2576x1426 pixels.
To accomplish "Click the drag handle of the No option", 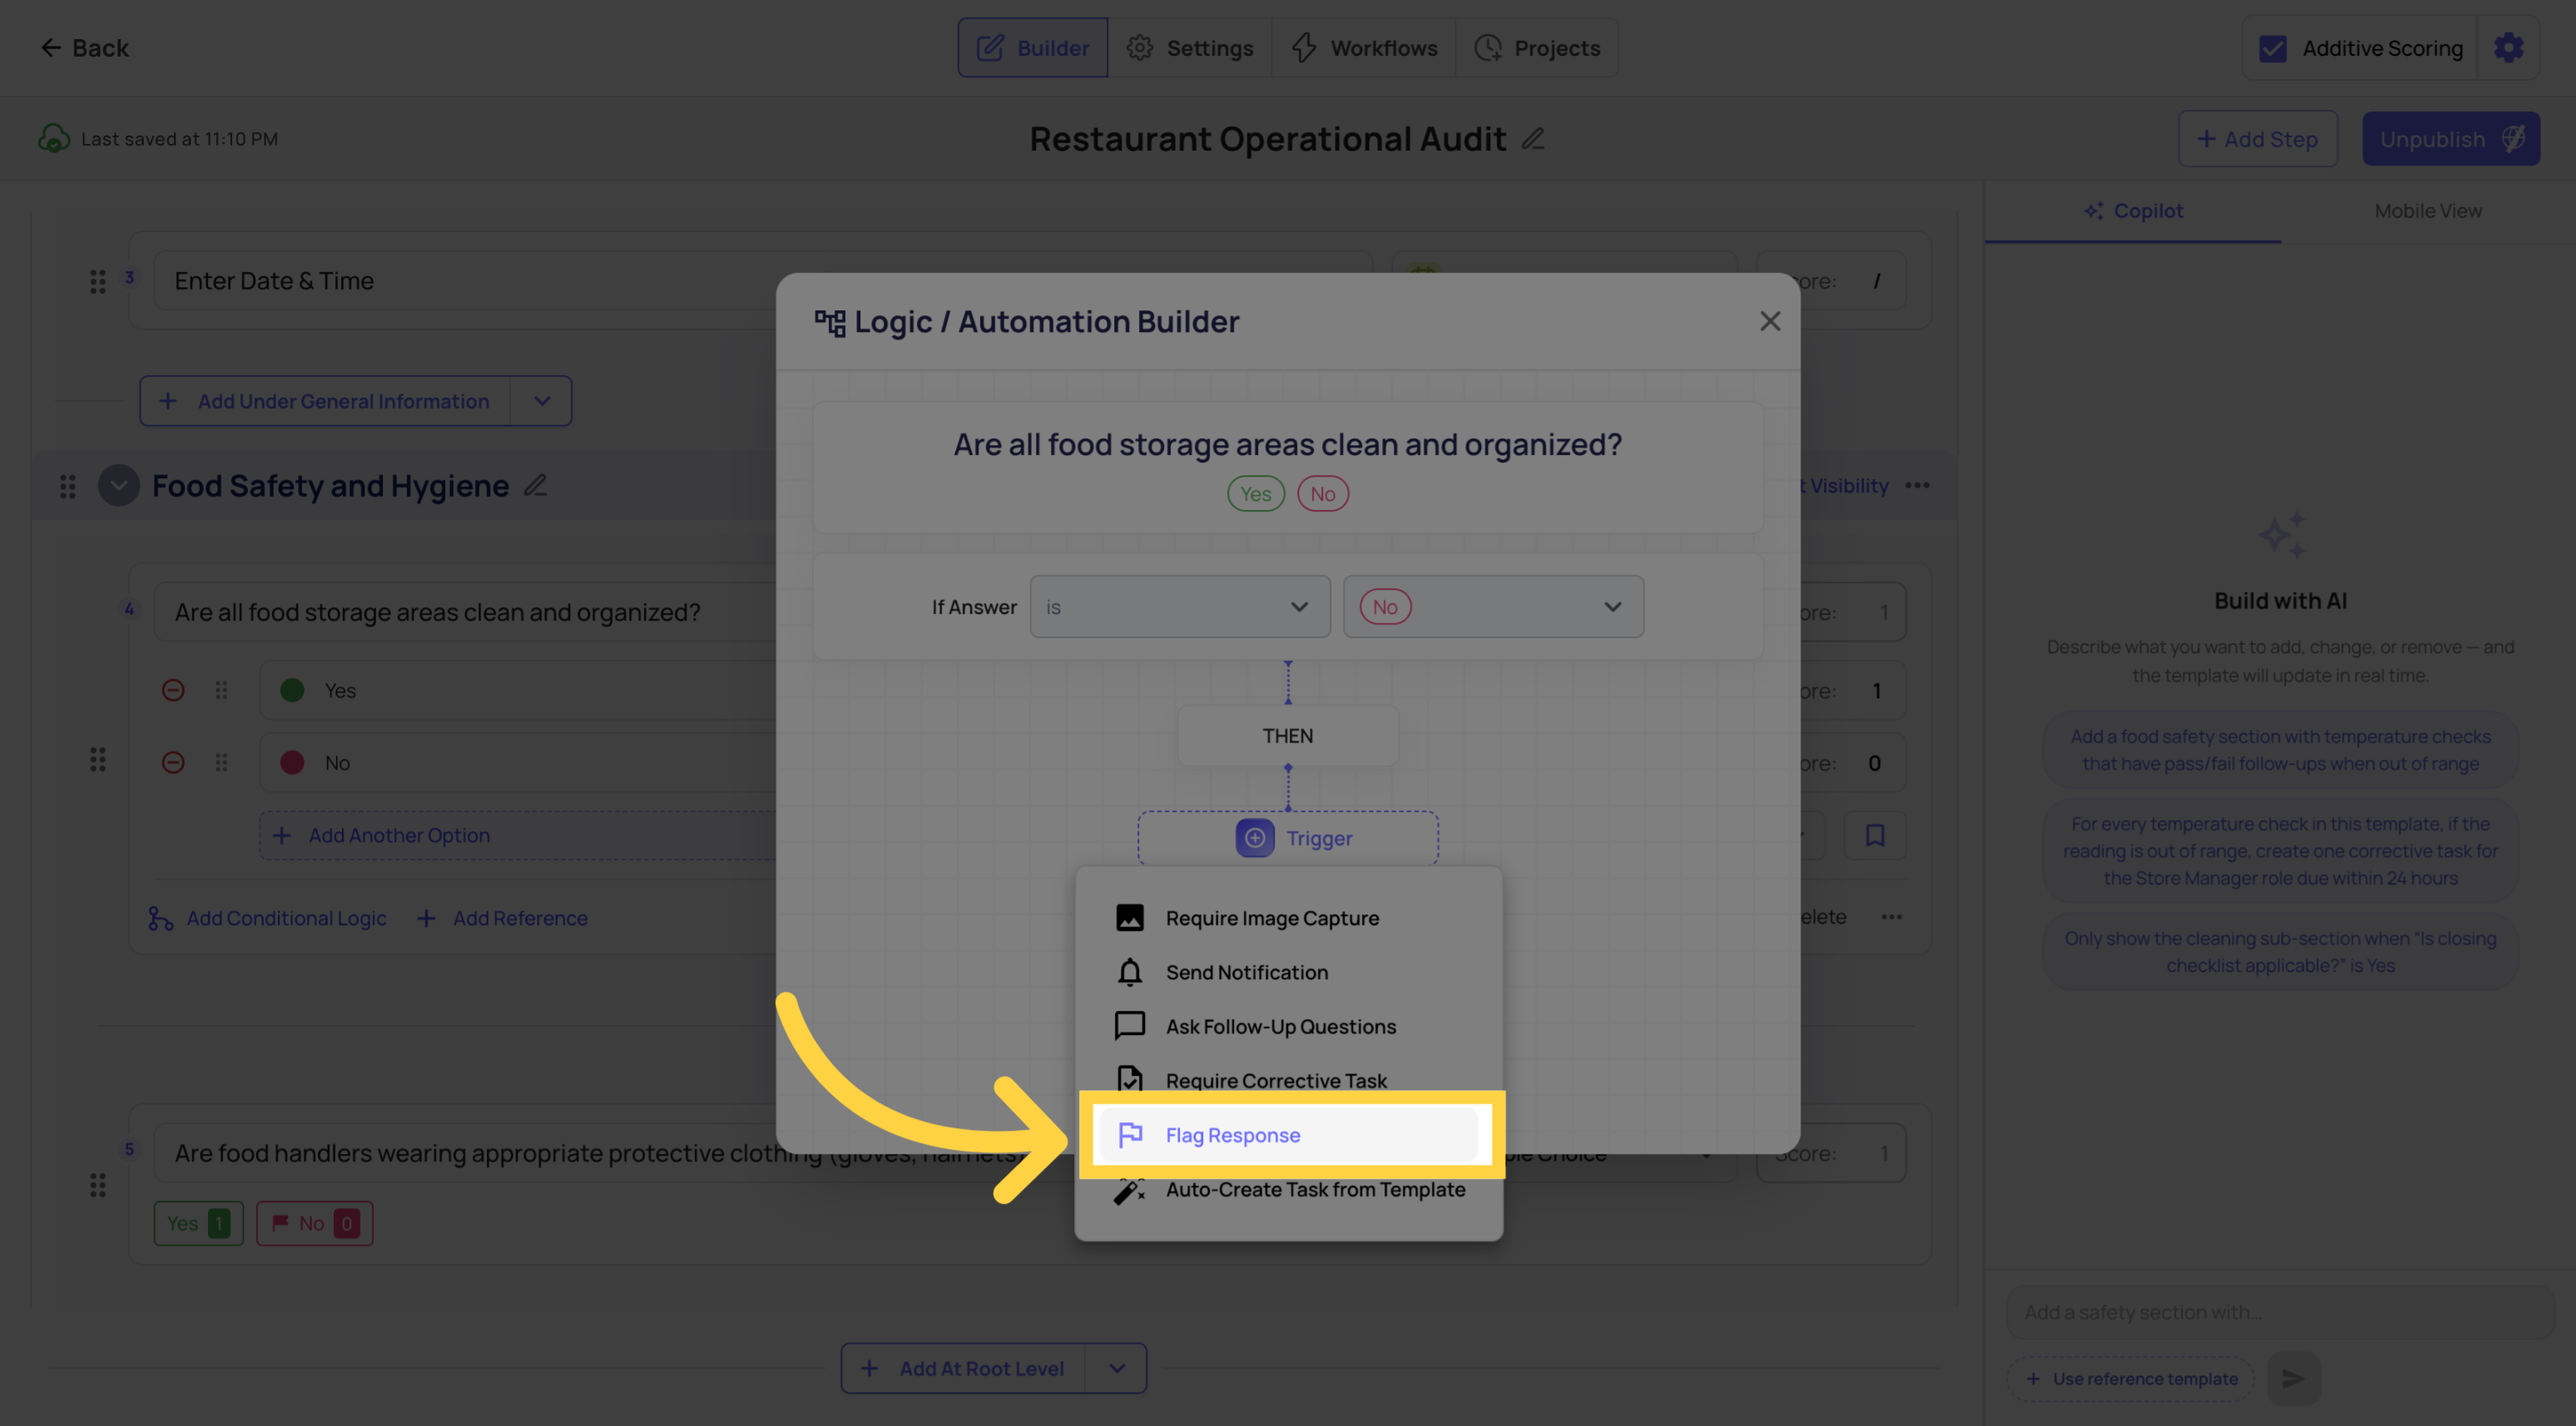I will (221, 763).
